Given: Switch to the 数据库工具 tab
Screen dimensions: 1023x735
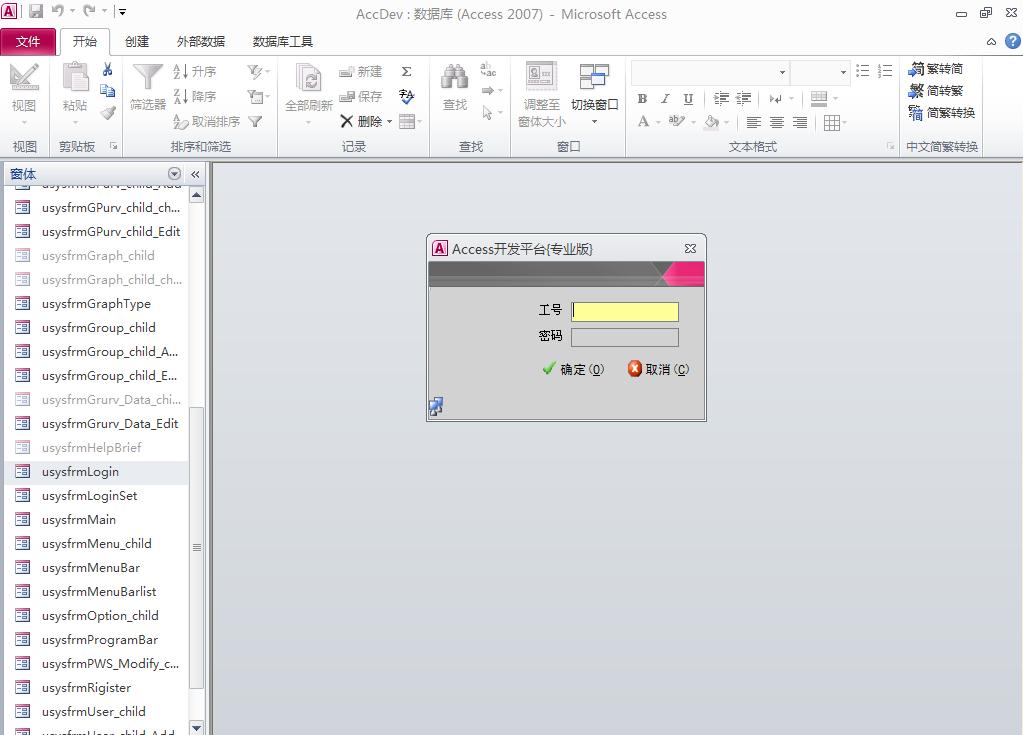Looking at the screenshot, I should point(282,42).
